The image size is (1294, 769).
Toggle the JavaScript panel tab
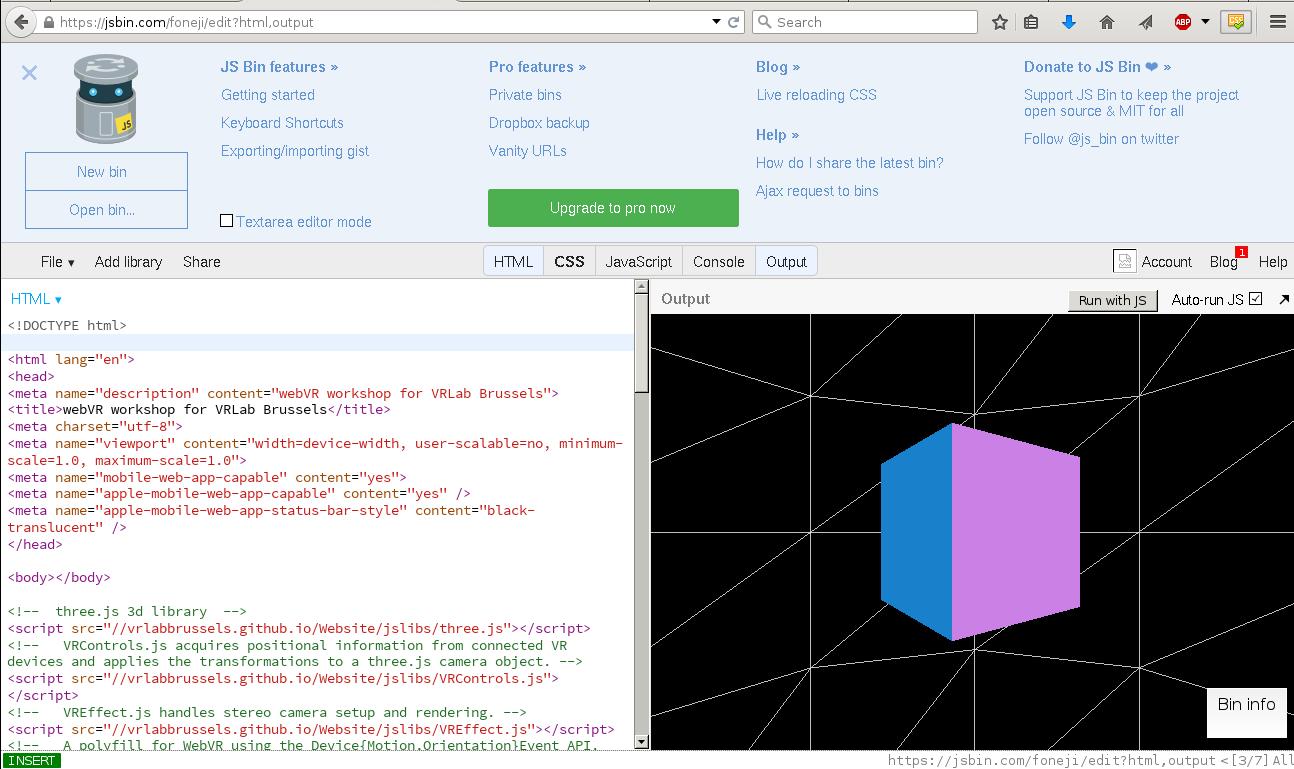pos(639,261)
